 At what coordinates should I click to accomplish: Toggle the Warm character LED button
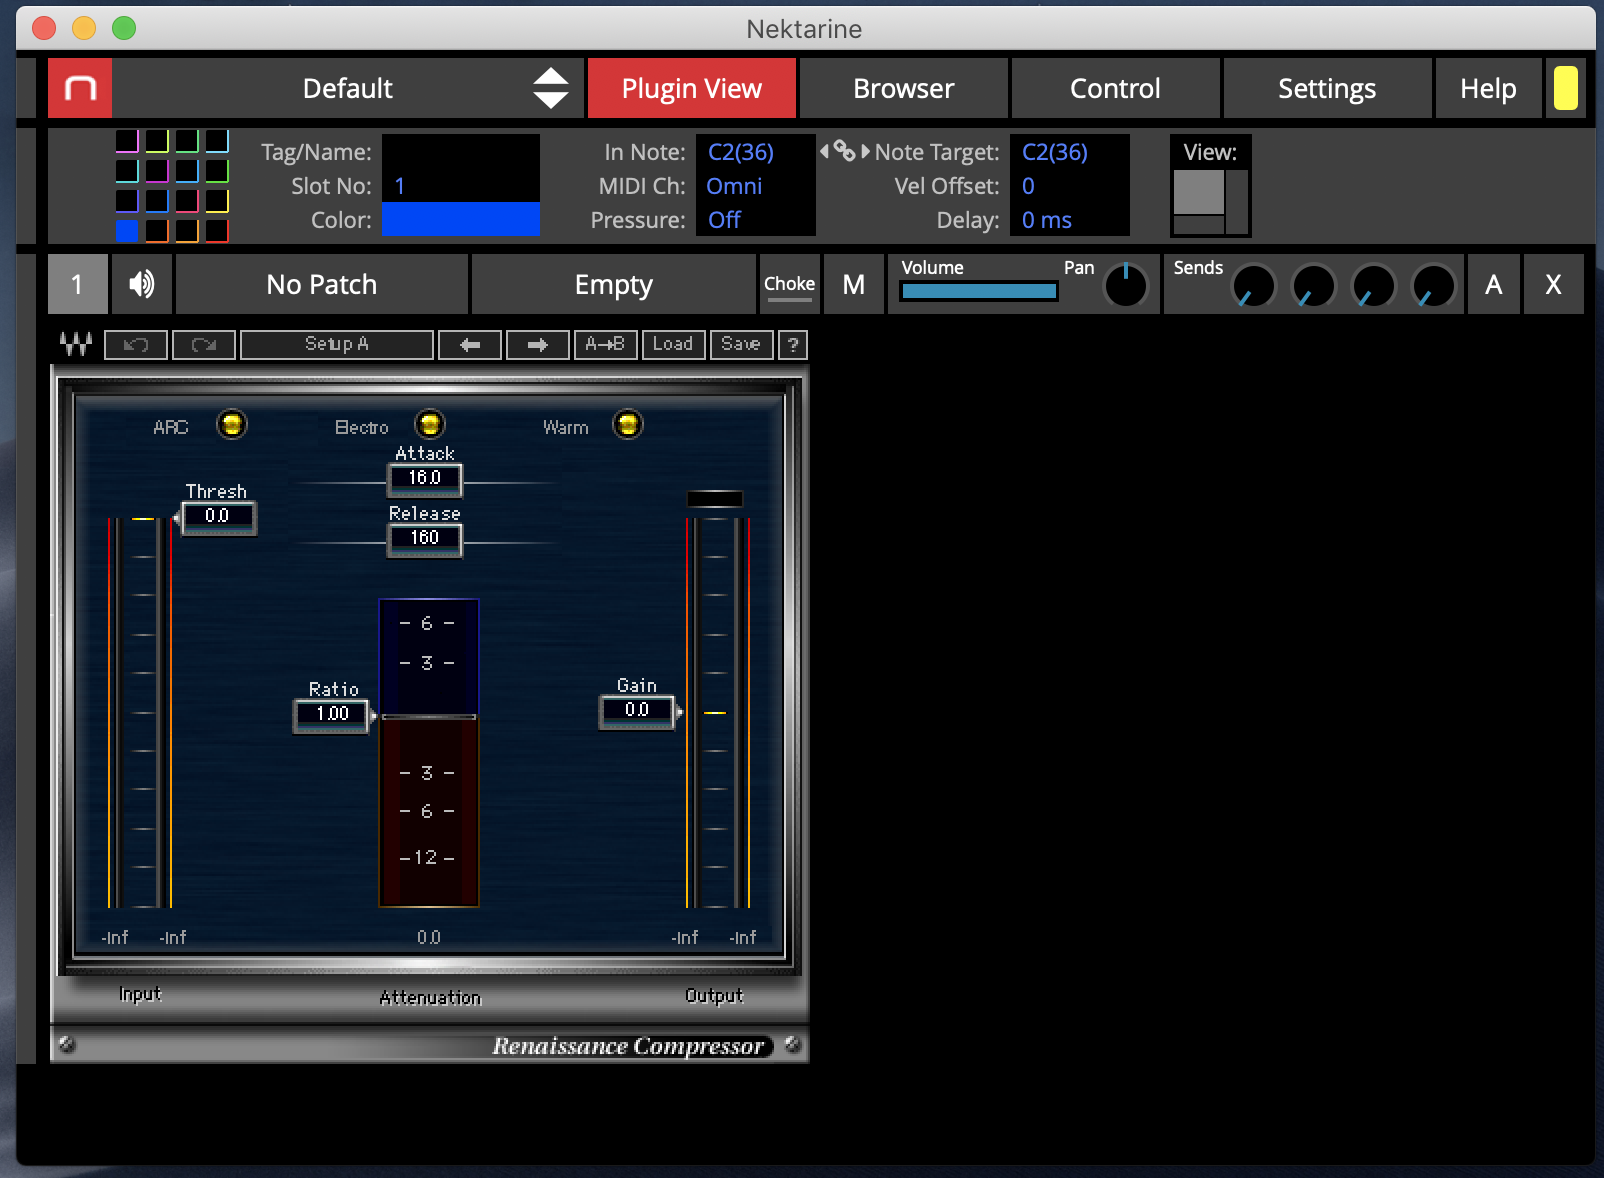[x=628, y=424]
